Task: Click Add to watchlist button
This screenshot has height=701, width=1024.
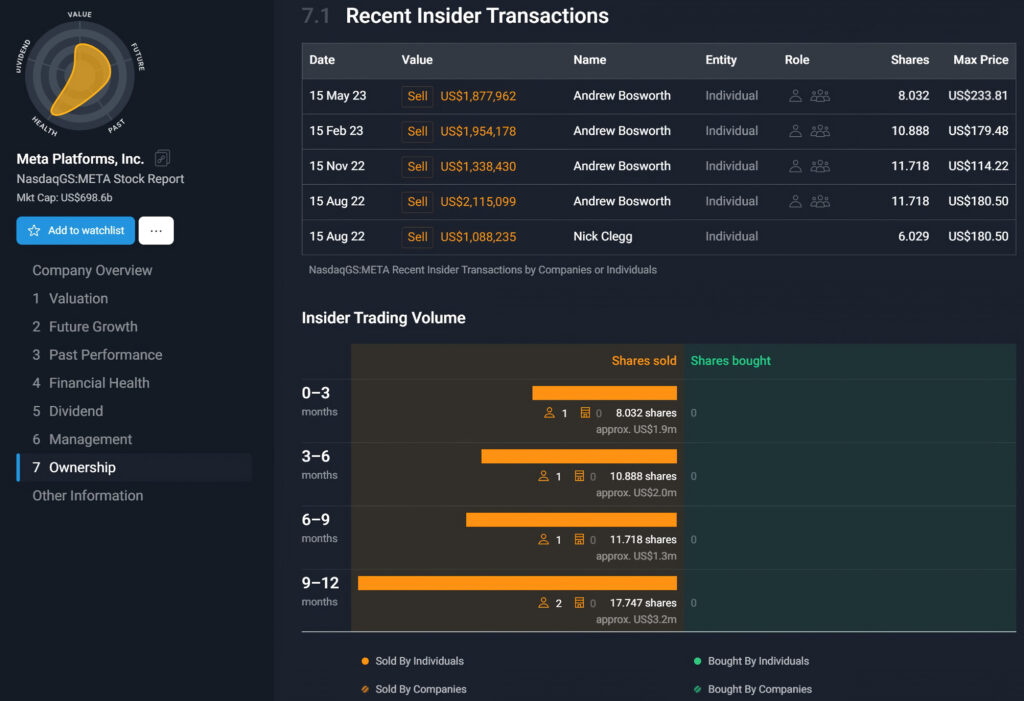Action: [76, 231]
